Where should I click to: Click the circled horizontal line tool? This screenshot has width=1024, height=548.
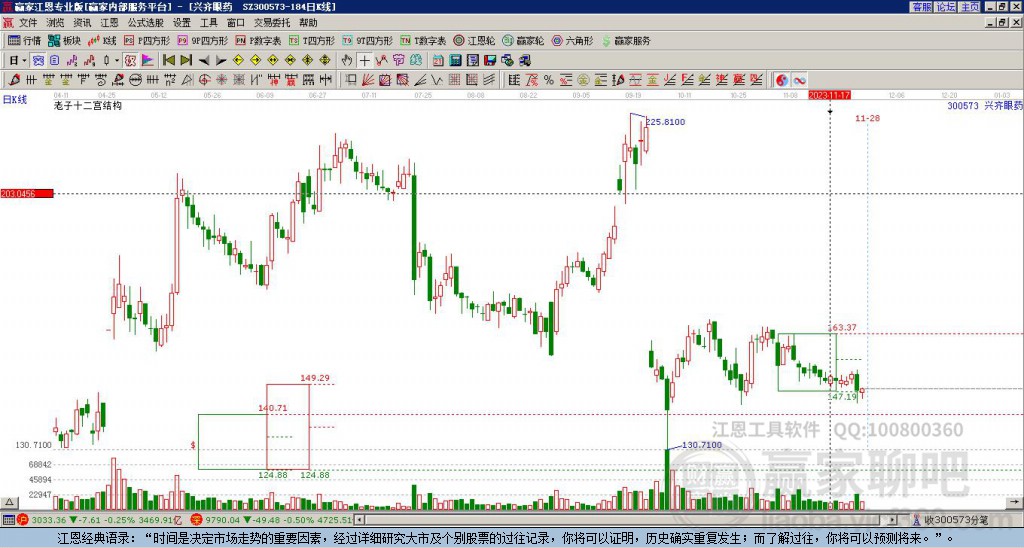point(135,80)
